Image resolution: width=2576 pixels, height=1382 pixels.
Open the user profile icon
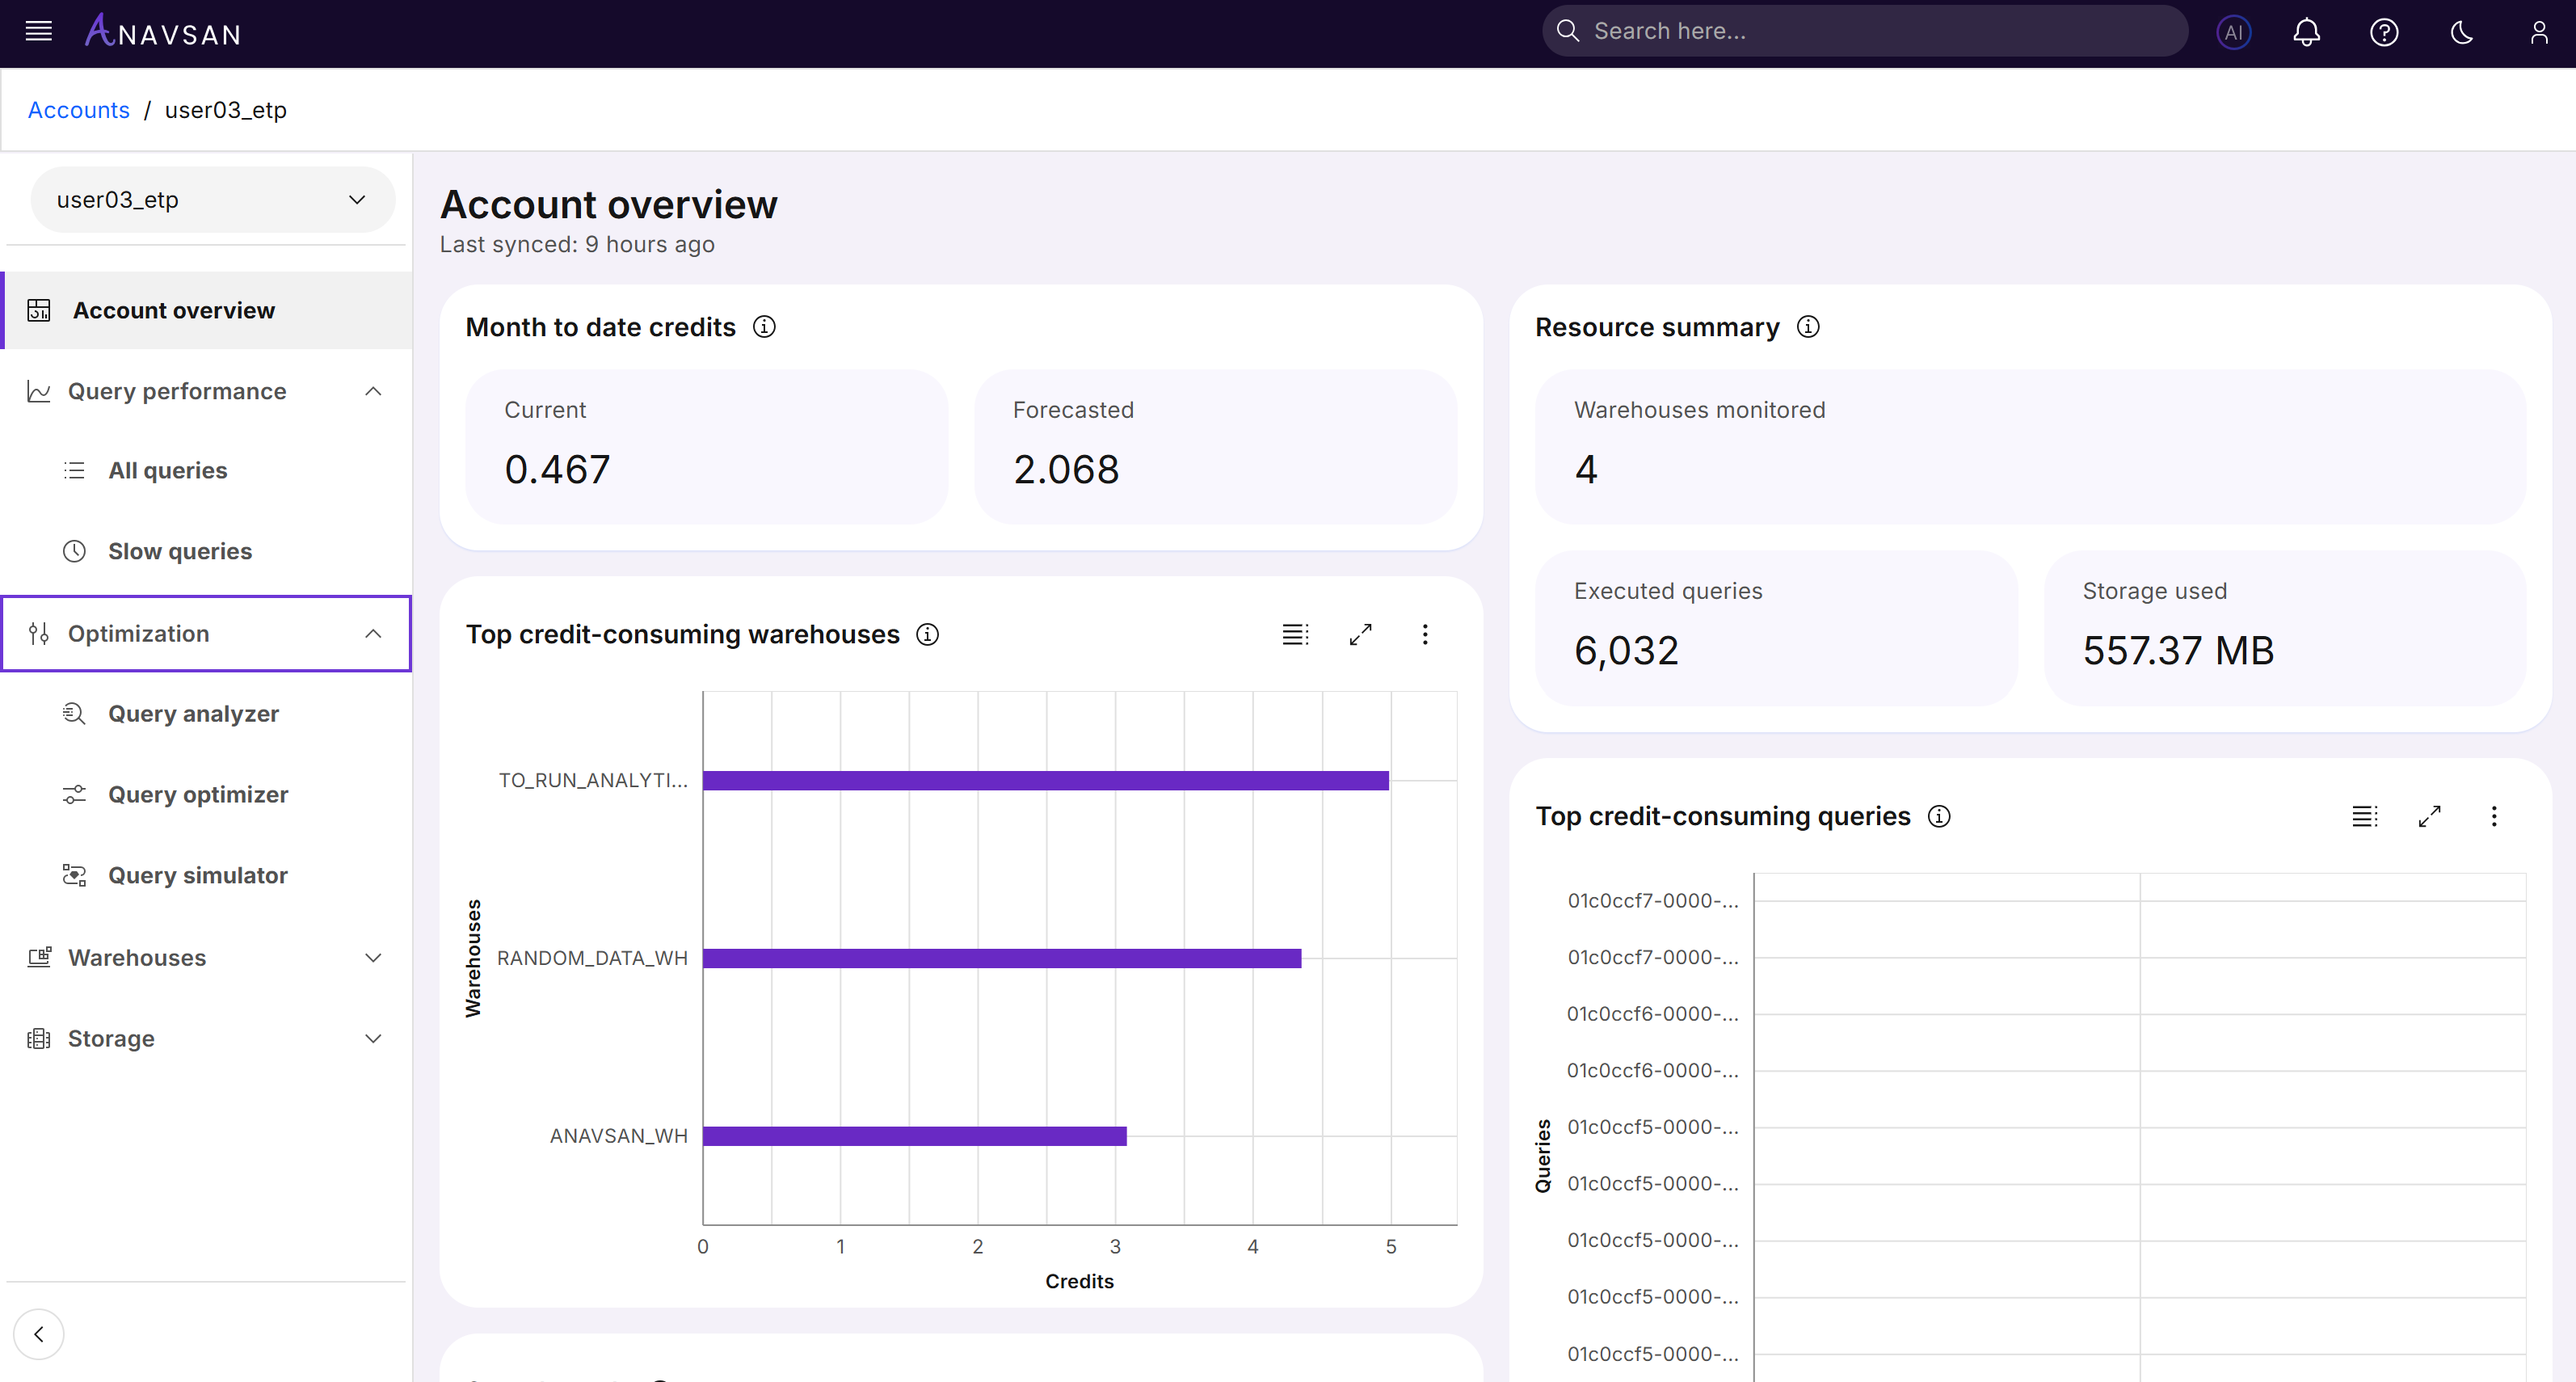coord(2538,32)
